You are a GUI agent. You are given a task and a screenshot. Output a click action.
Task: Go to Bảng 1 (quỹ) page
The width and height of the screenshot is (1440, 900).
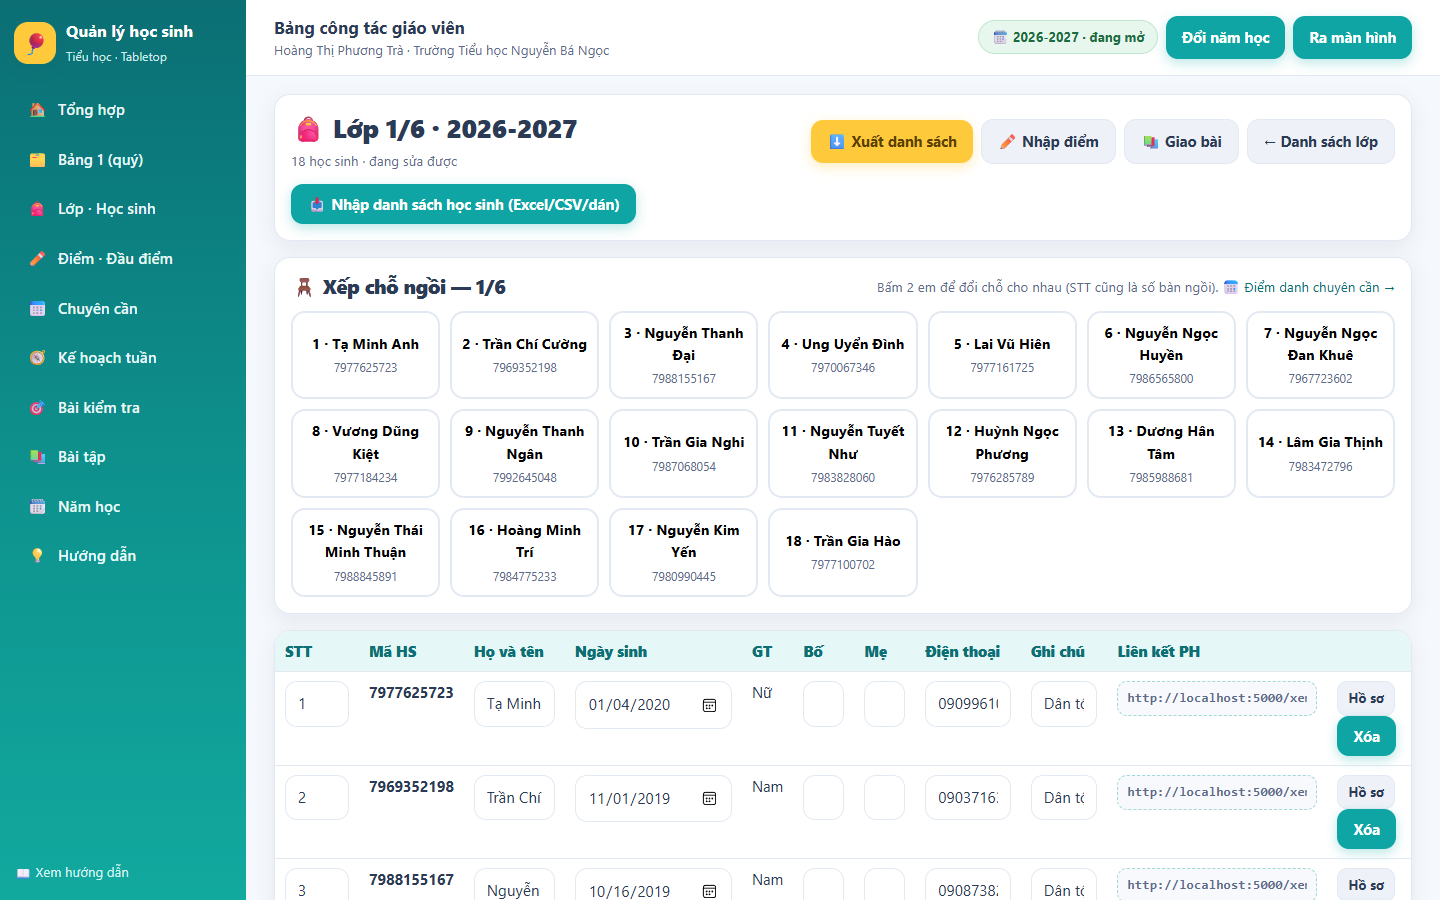123,160
